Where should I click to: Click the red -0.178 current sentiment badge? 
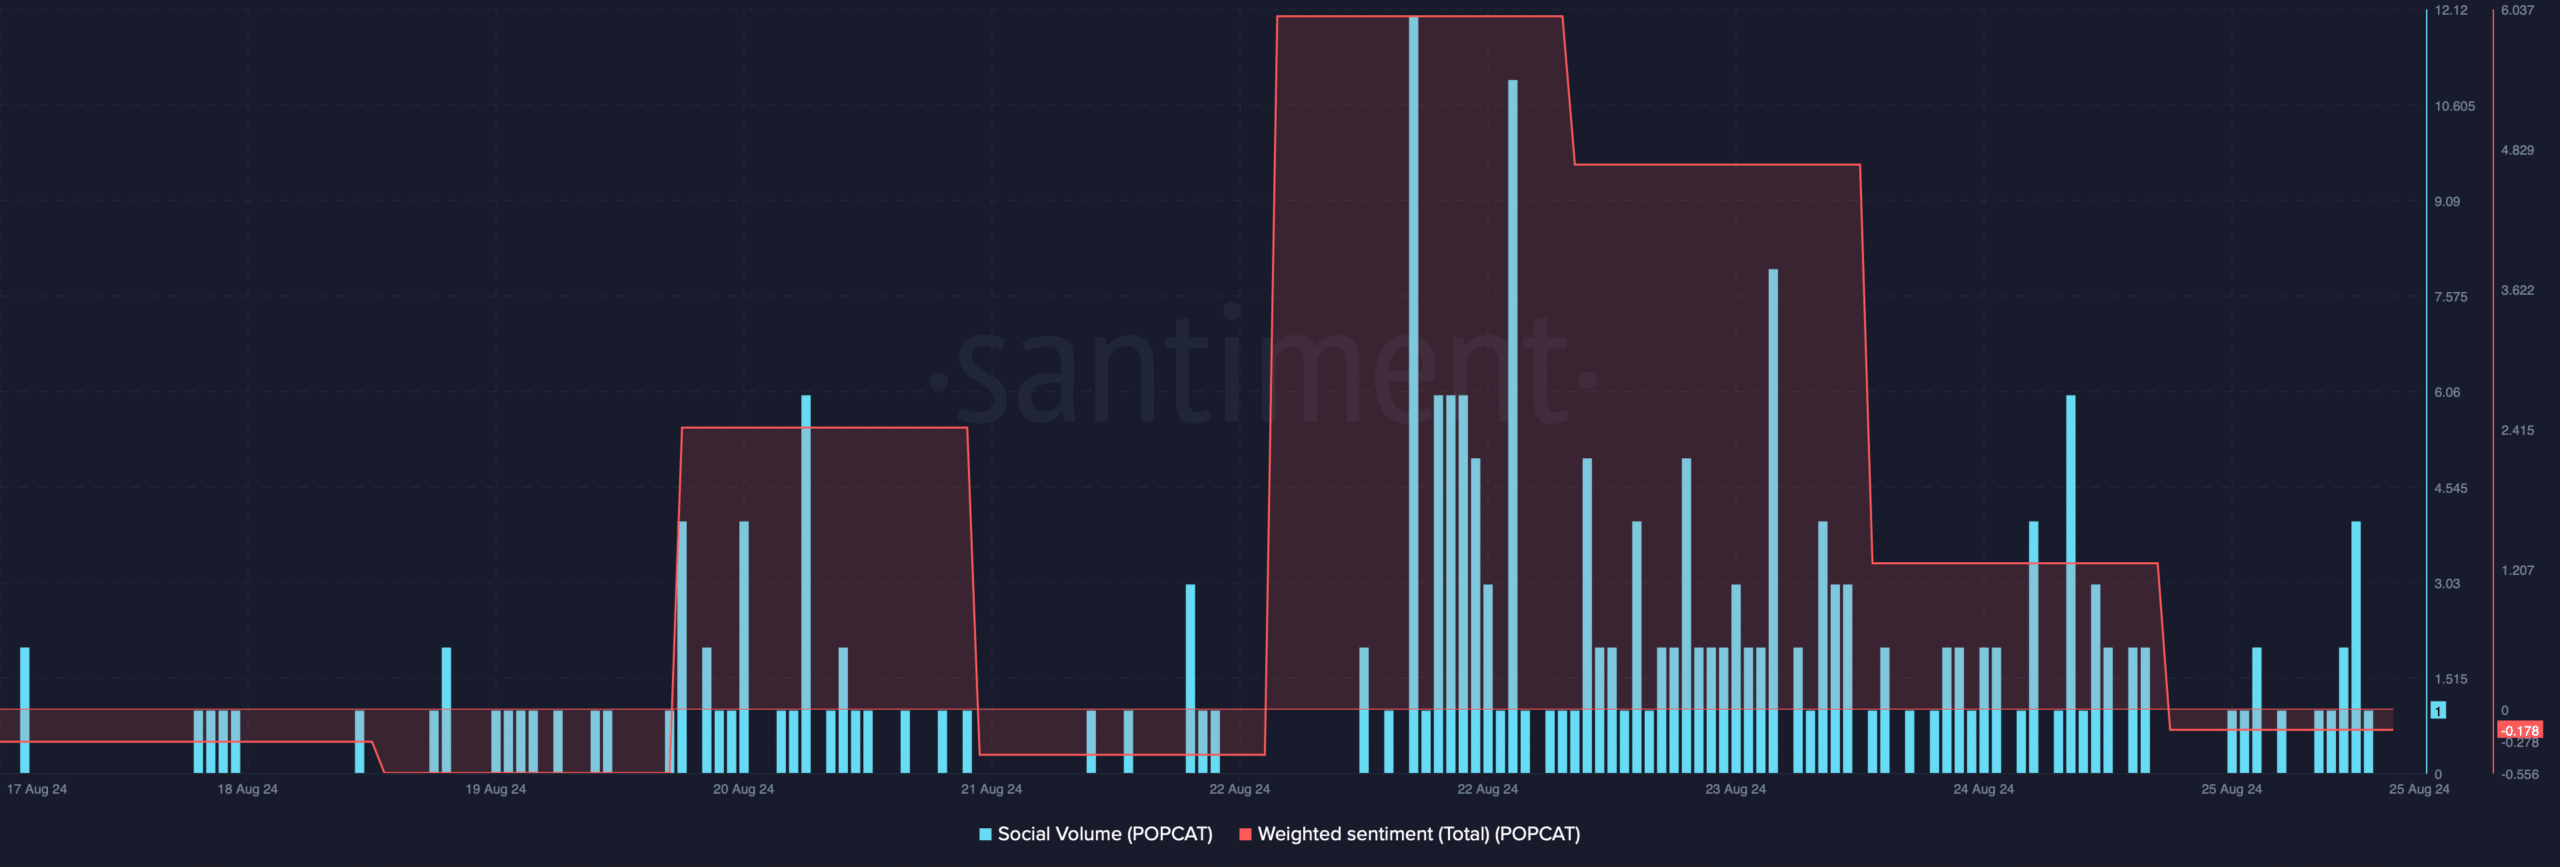click(x=2520, y=731)
